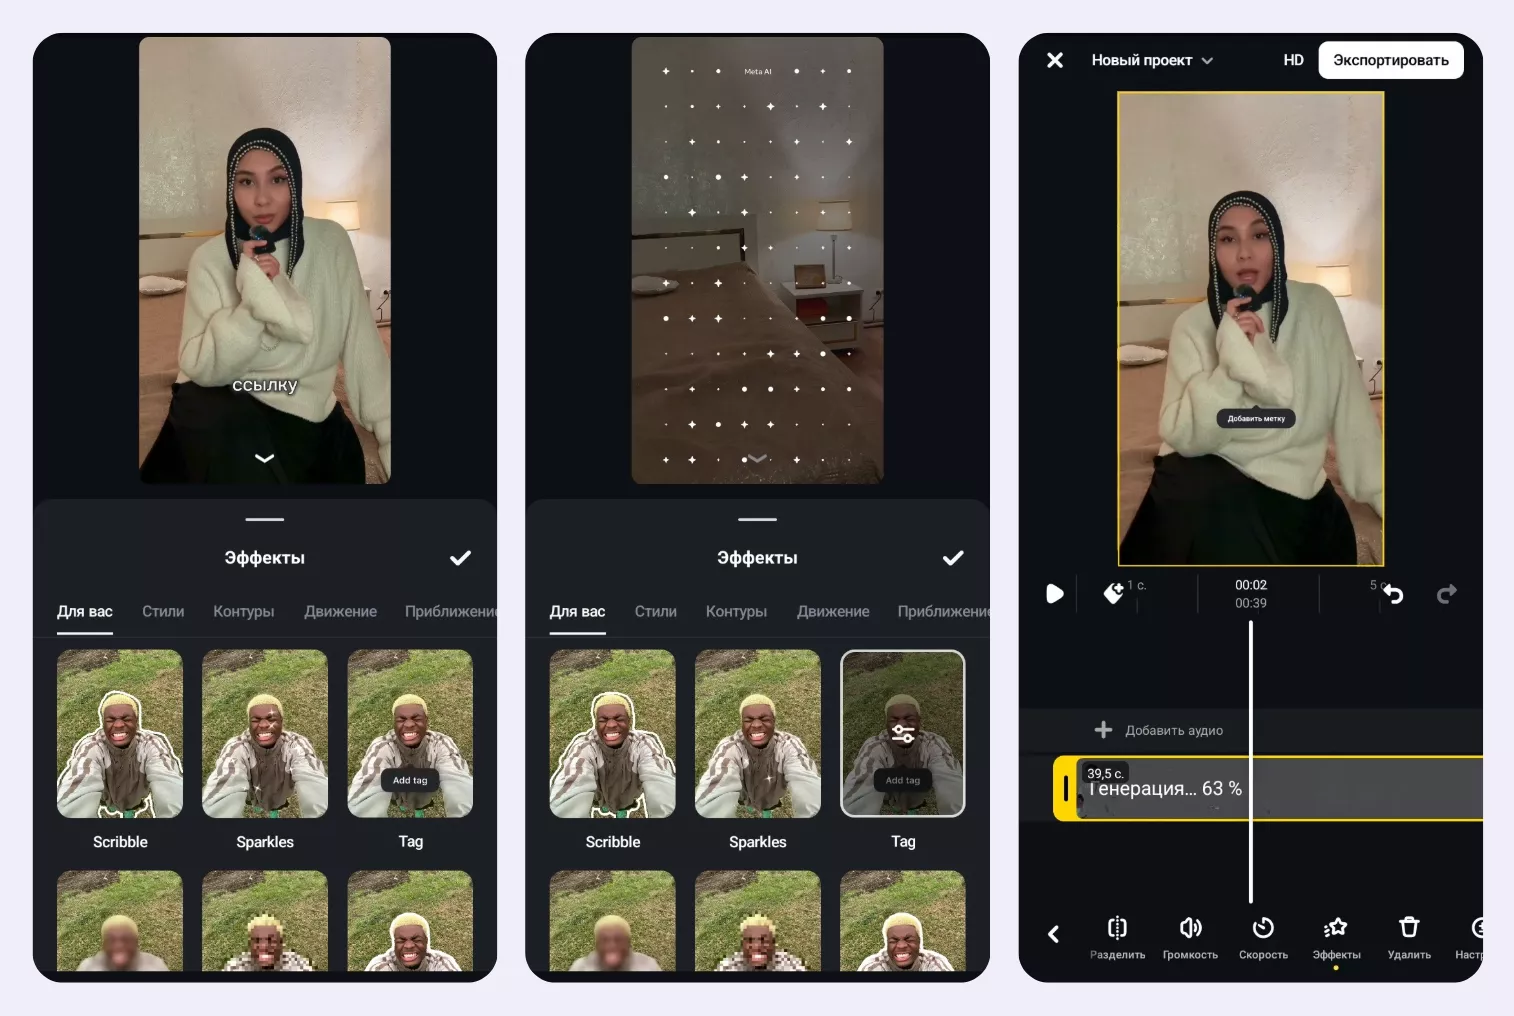1514x1016 pixels.
Task: Add a keyframe marker beside the play button
Action: pos(1113,594)
